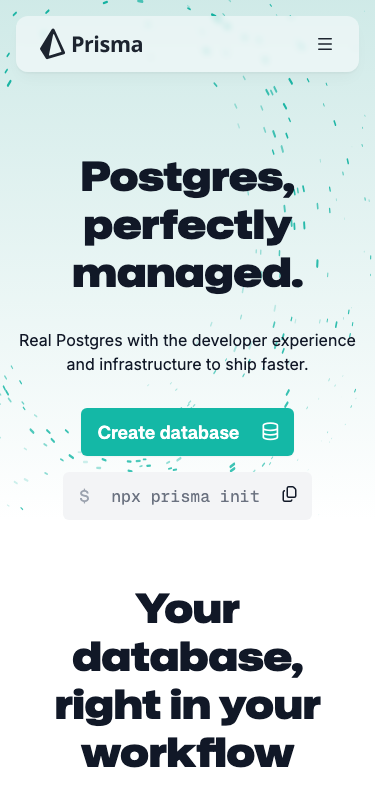Click the Create database button
The width and height of the screenshot is (375, 812).
pyautogui.click(x=188, y=432)
